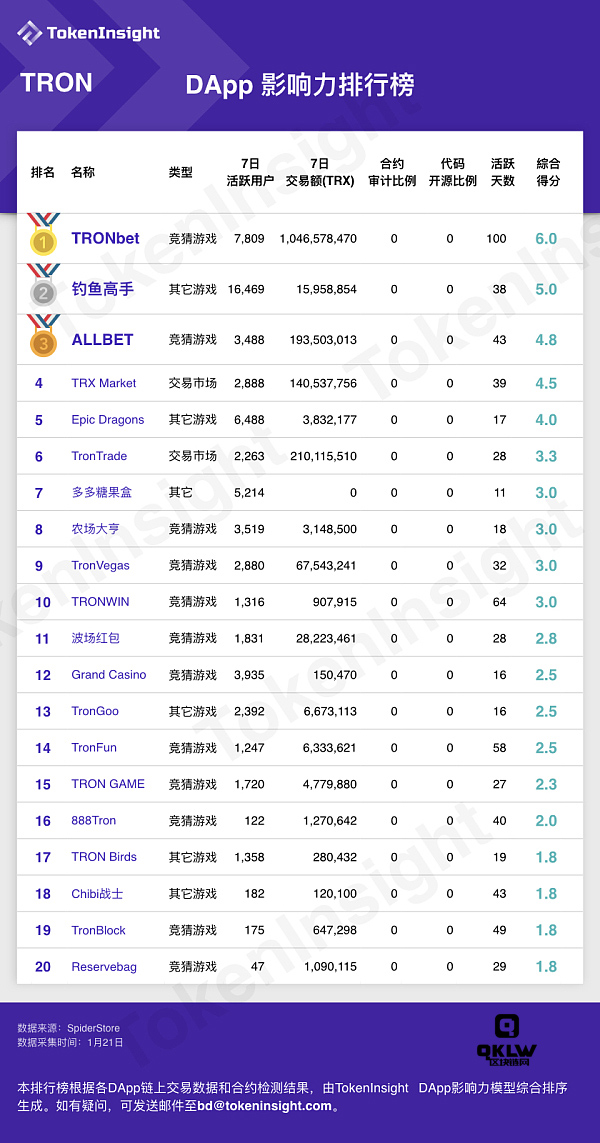
Task: Select the TRON Birds name
Action: click(104, 857)
